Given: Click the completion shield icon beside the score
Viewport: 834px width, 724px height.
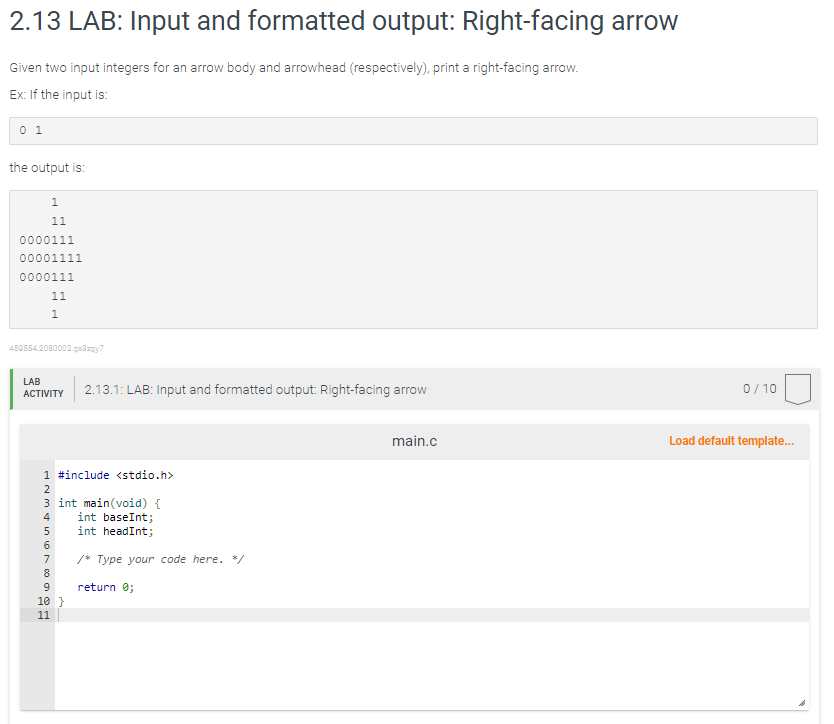Looking at the screenshot, I should click(x=797, y=389).
